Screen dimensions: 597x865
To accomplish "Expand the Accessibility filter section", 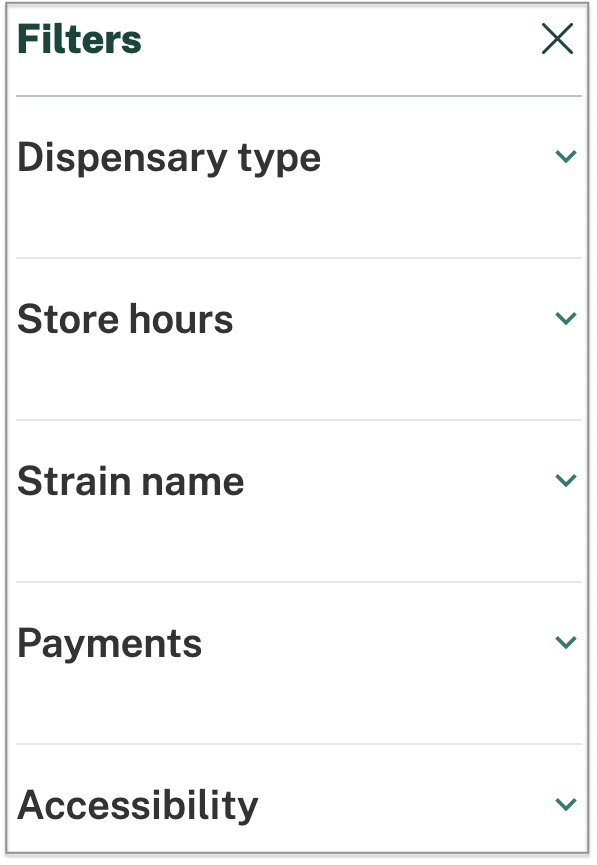I will tap(298, 798).
